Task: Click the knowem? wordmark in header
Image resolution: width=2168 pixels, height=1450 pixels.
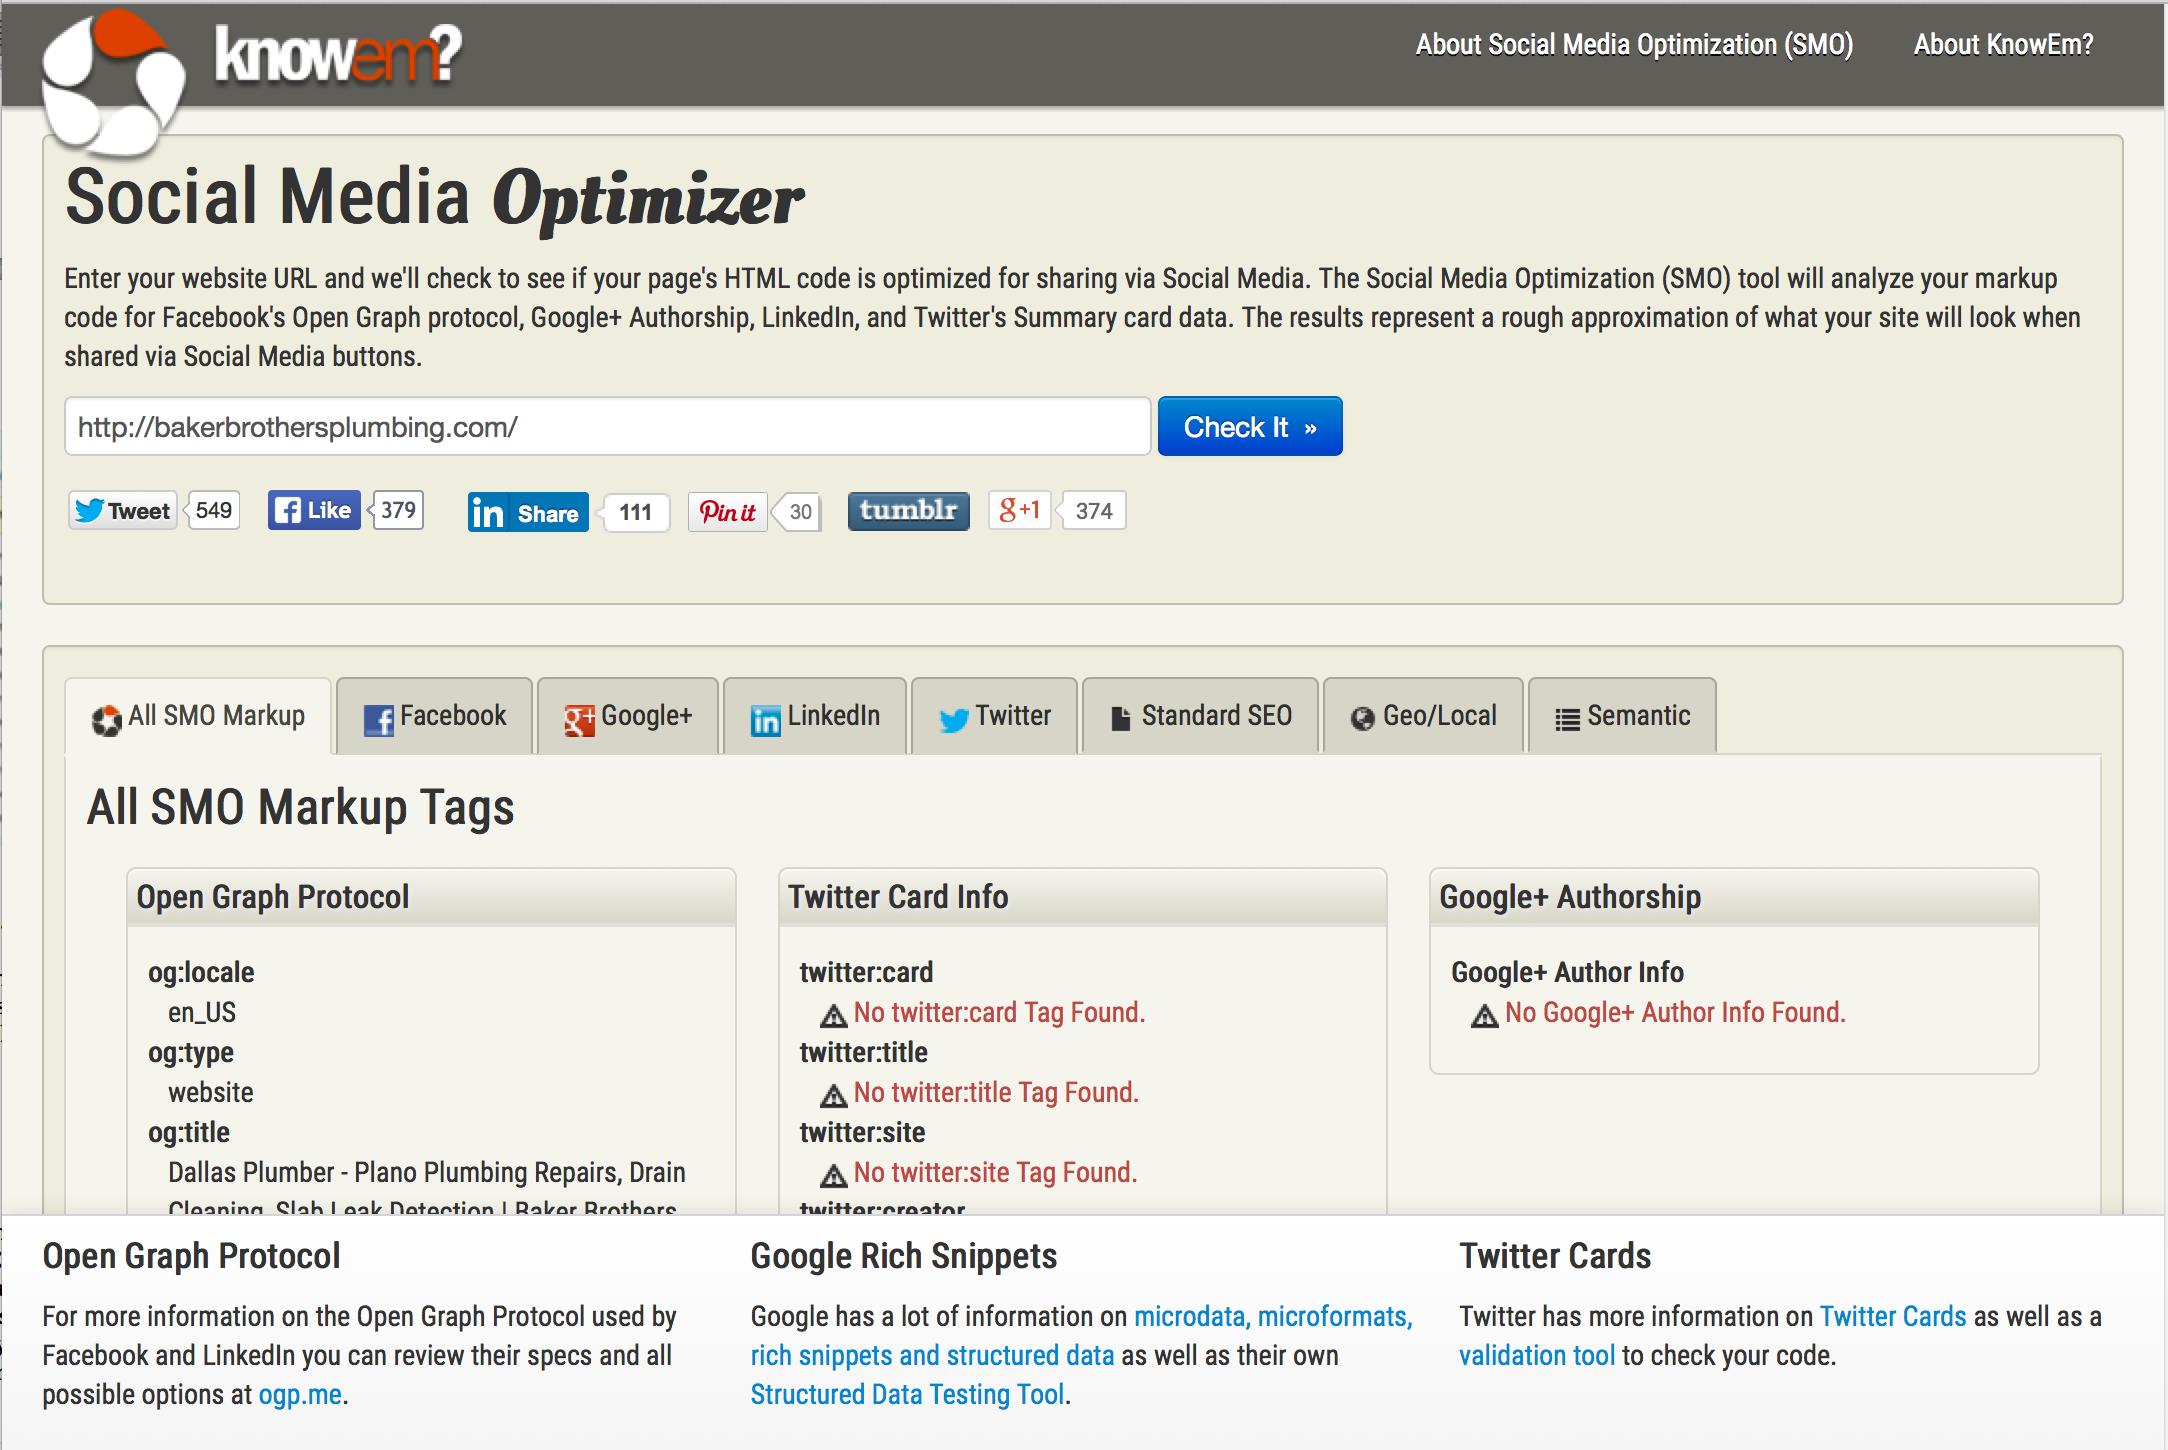Action: click(x=338, y=52)
